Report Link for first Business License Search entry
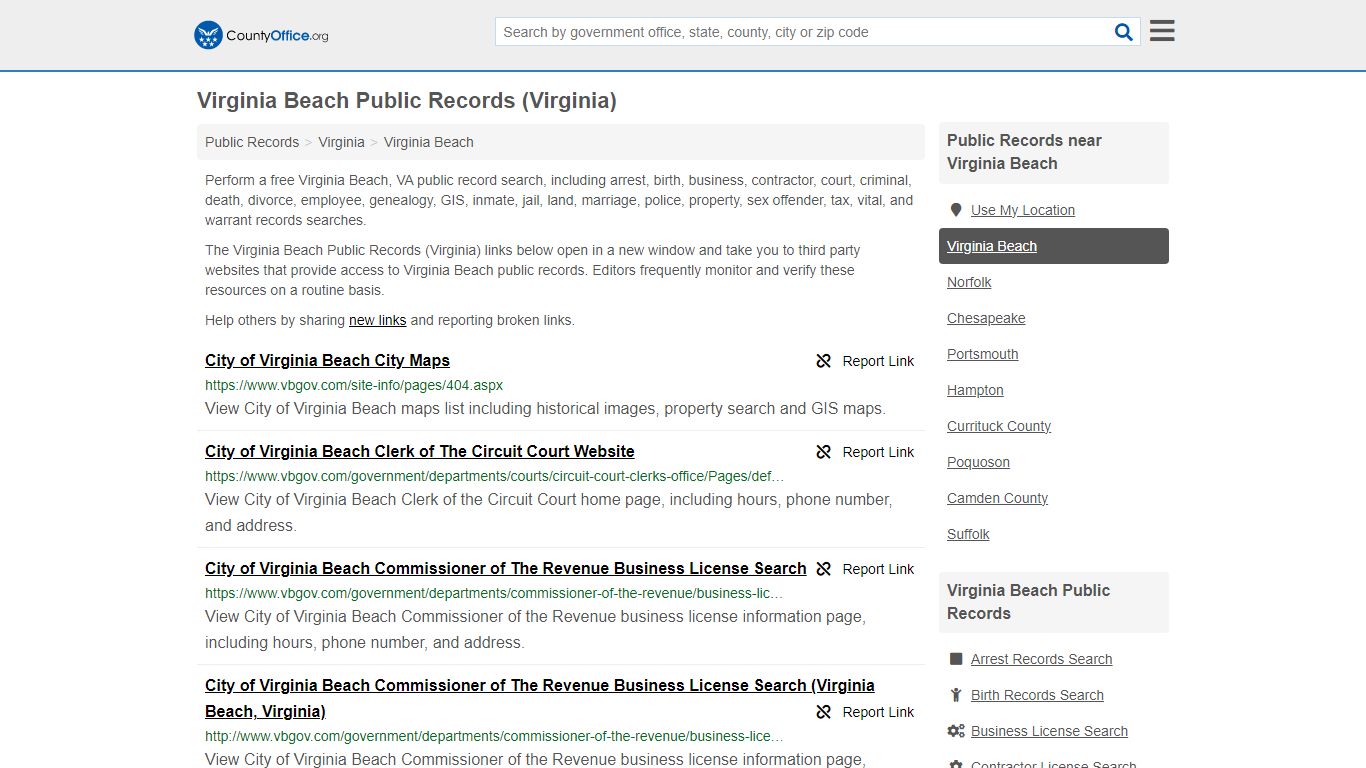Screen dimensions: 1366x768 coord(878,569)
